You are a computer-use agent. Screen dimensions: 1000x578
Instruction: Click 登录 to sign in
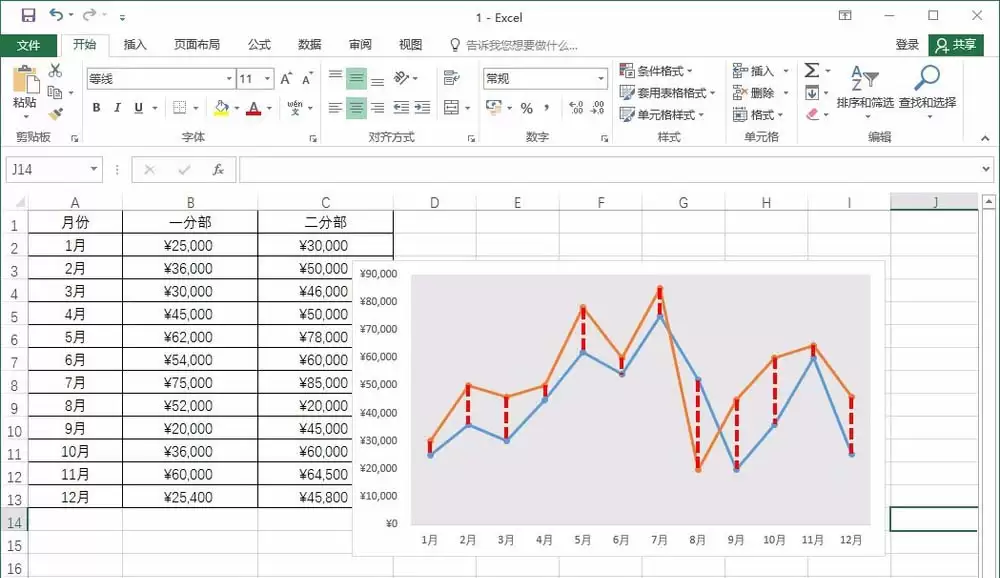(x=907, y=45)
